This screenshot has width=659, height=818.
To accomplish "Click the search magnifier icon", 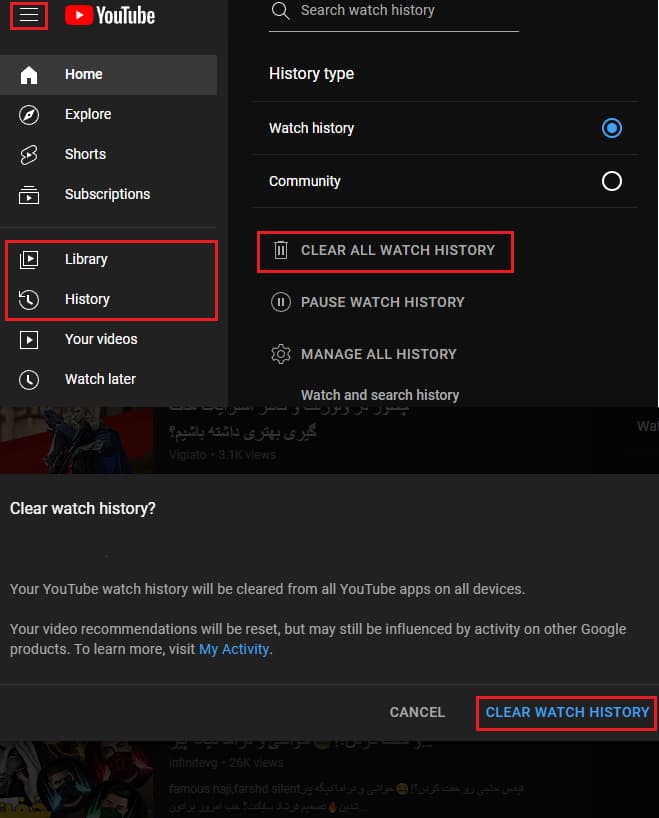I will coord(281,11).
